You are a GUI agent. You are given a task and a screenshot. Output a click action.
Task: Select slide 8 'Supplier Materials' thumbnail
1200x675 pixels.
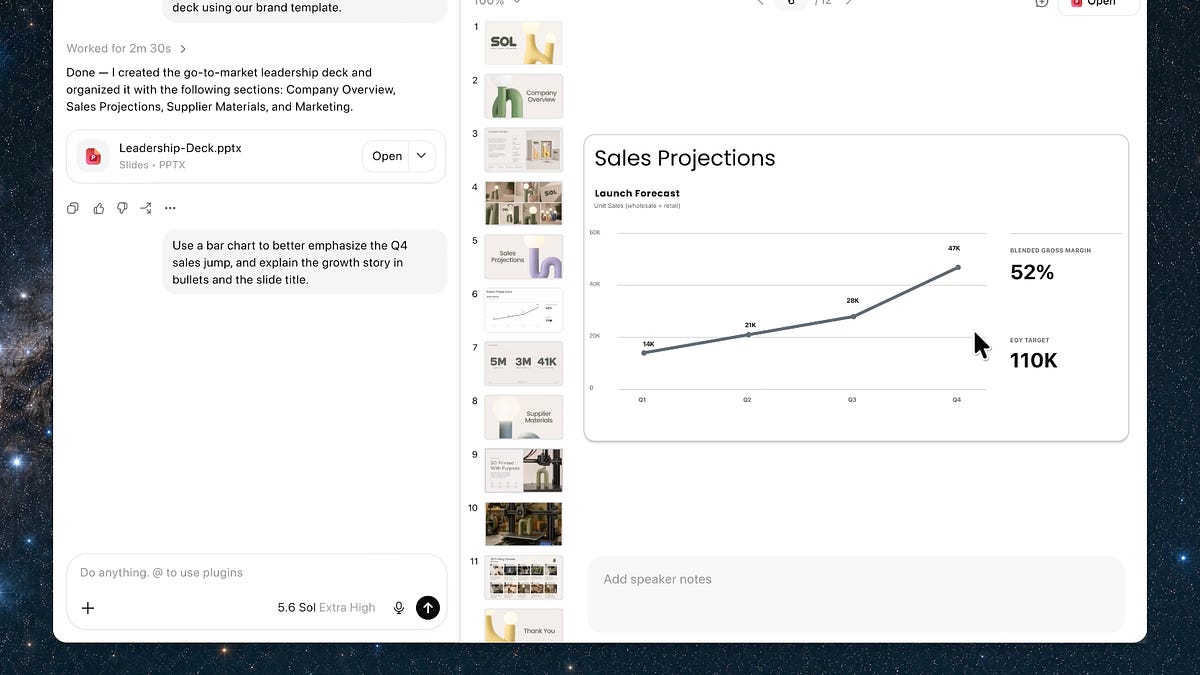tap(523, 417)
